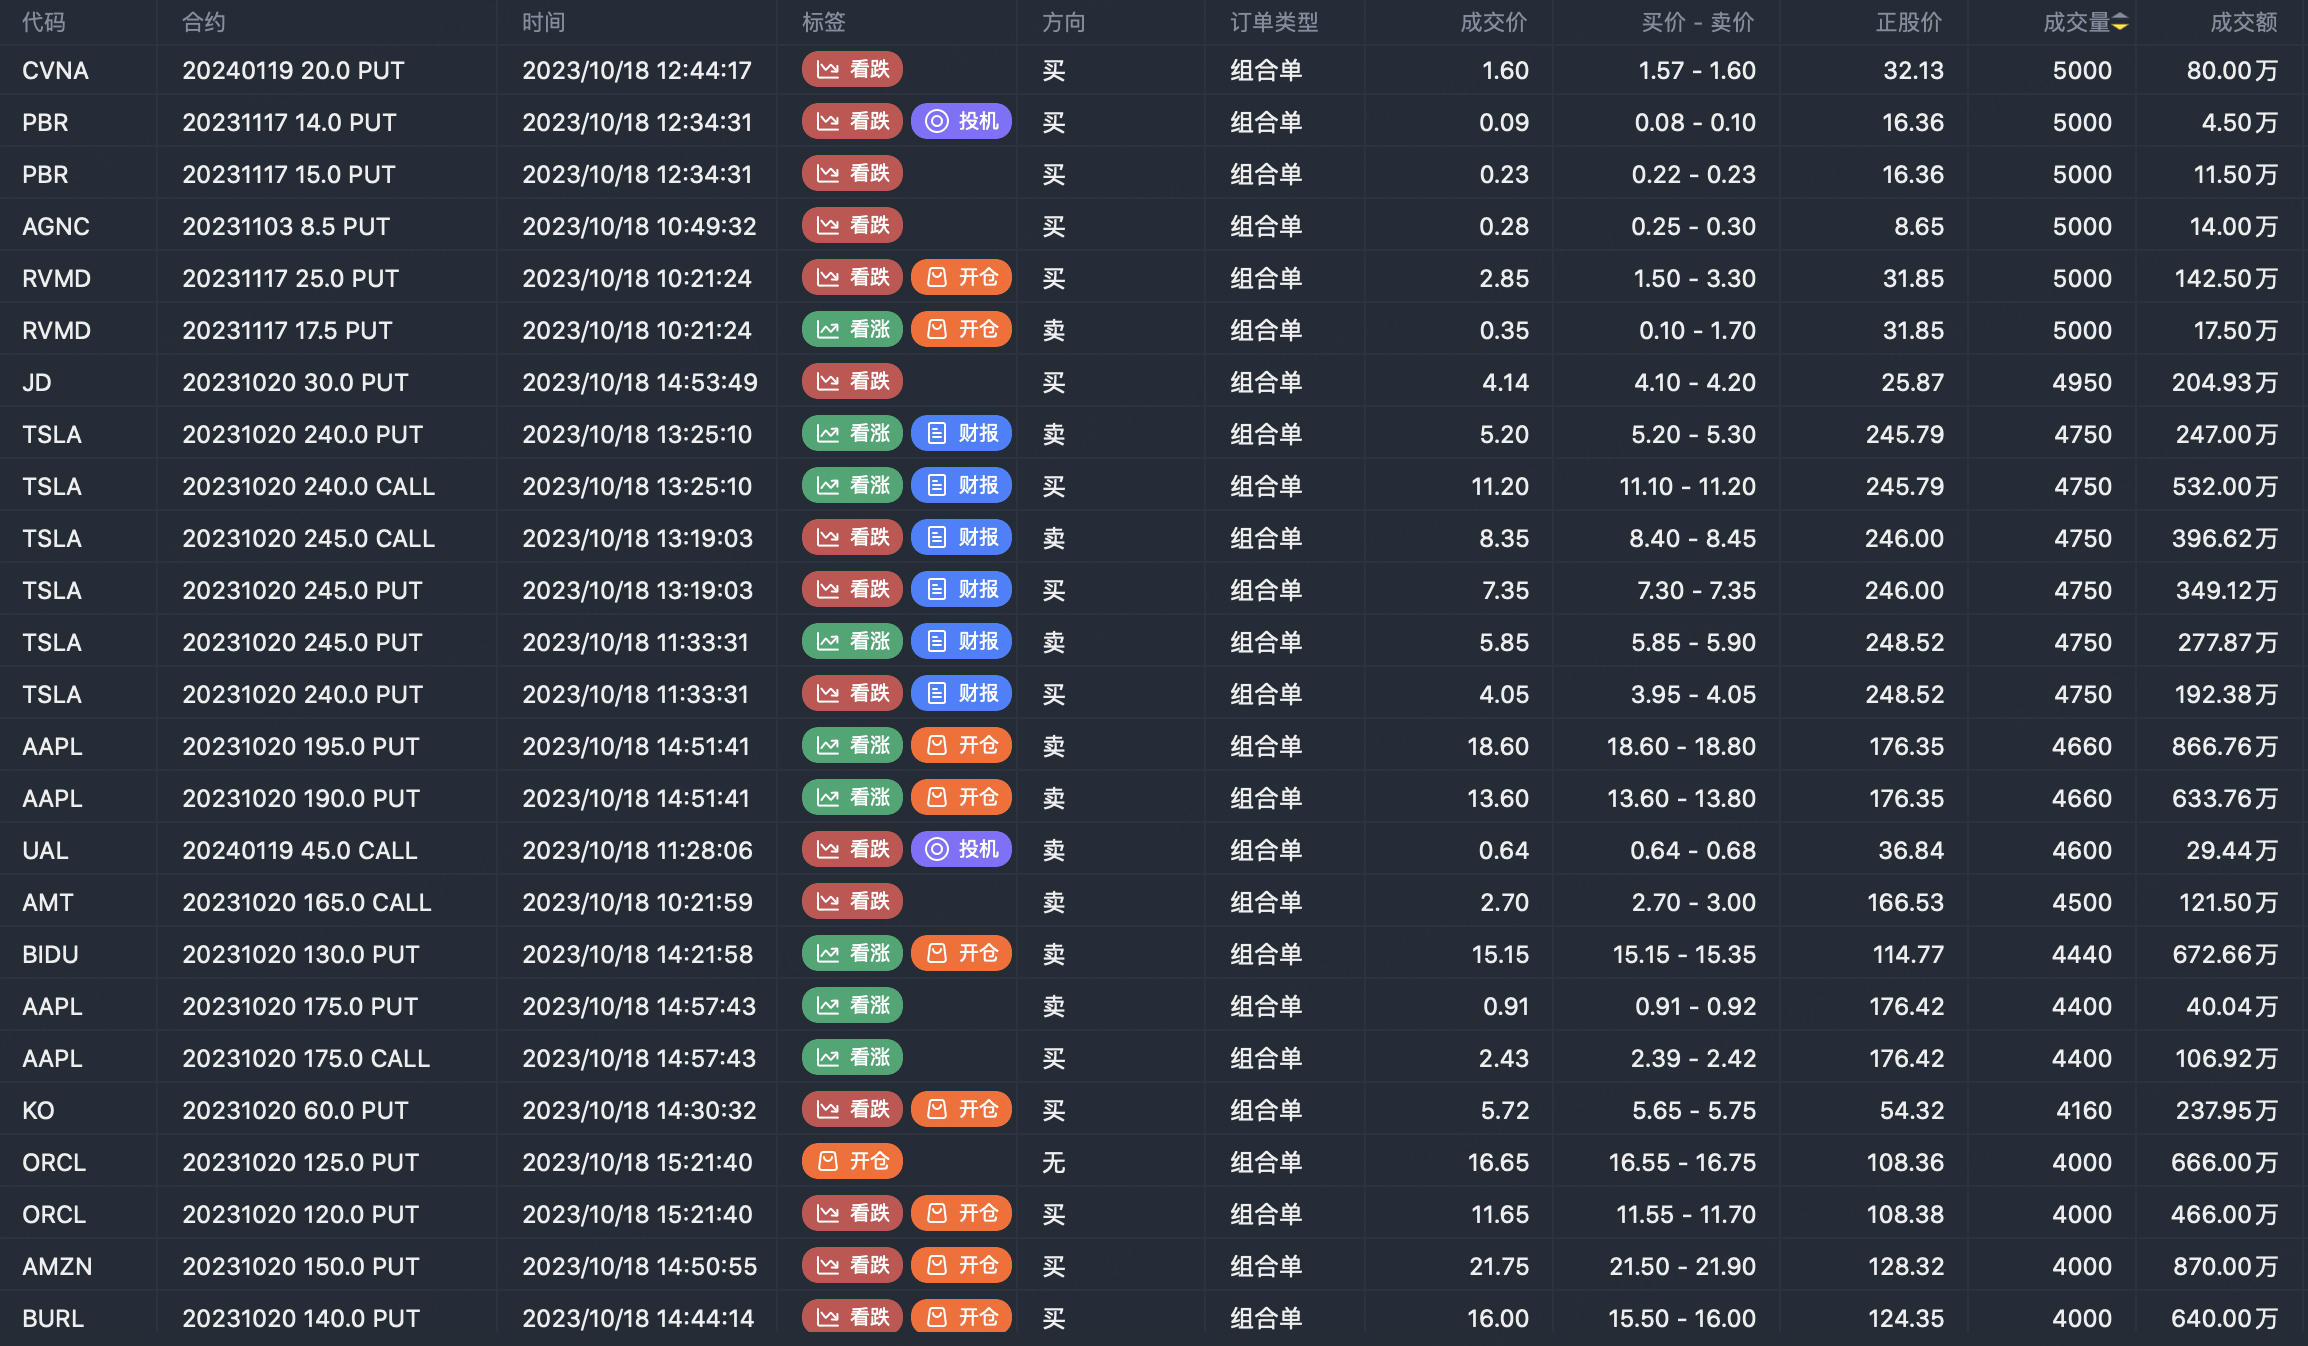Screen dimensions: 2308x1346
Task: Click 看涨 tag in TSLA 245.0 PUT 11:33:31 row
Action: click(852, 641)
